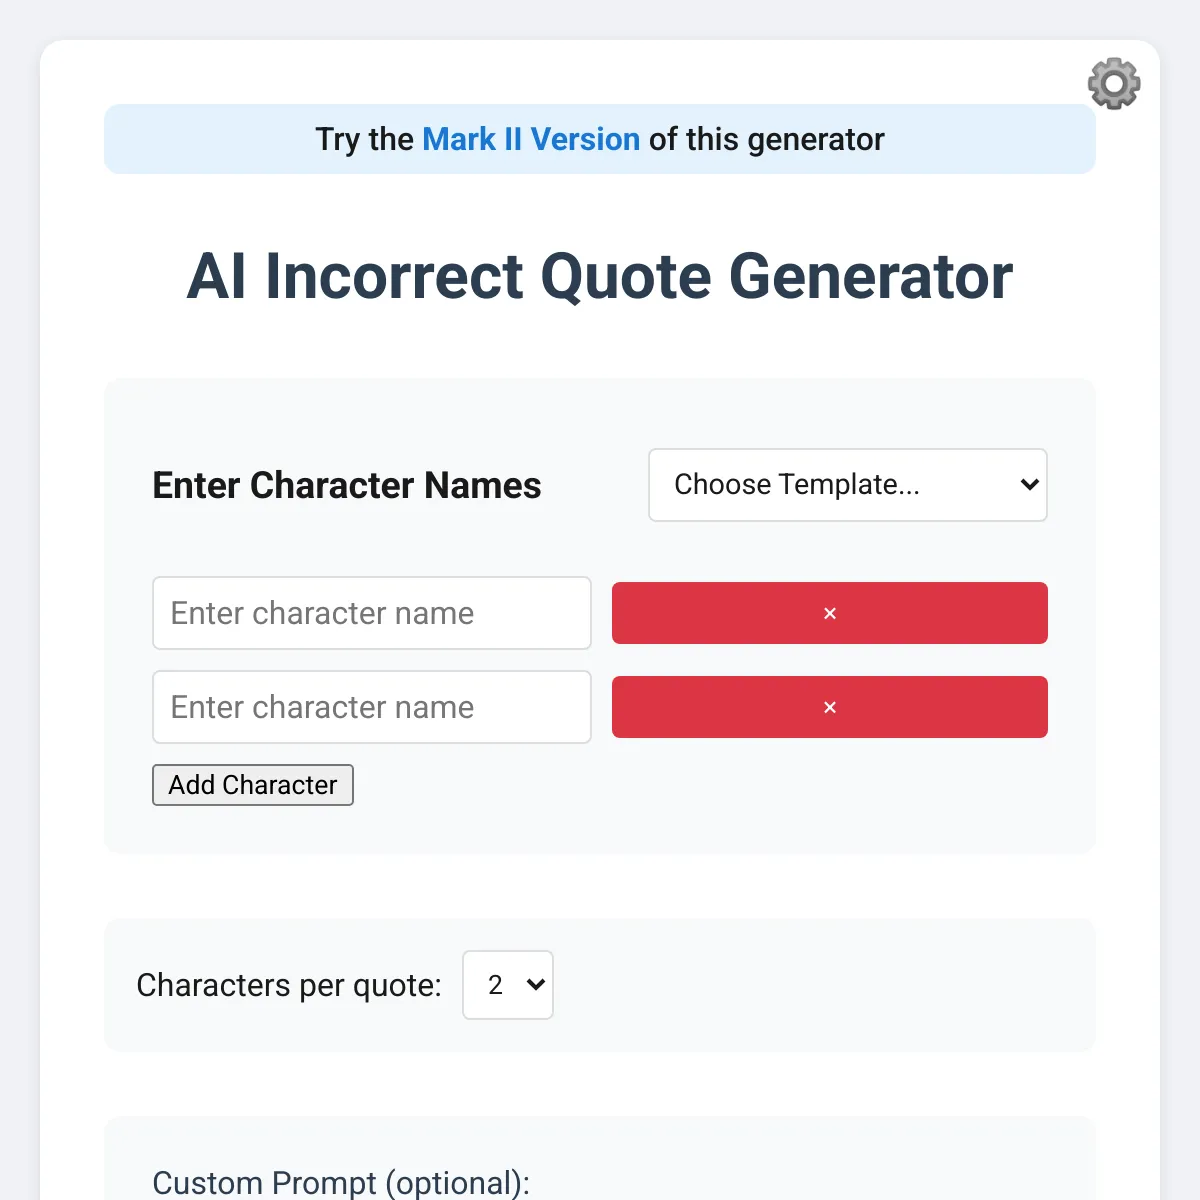Viewport: 1200px width, 1200px height.
Task: Click the Add Character button
Action: pos(253,785)
